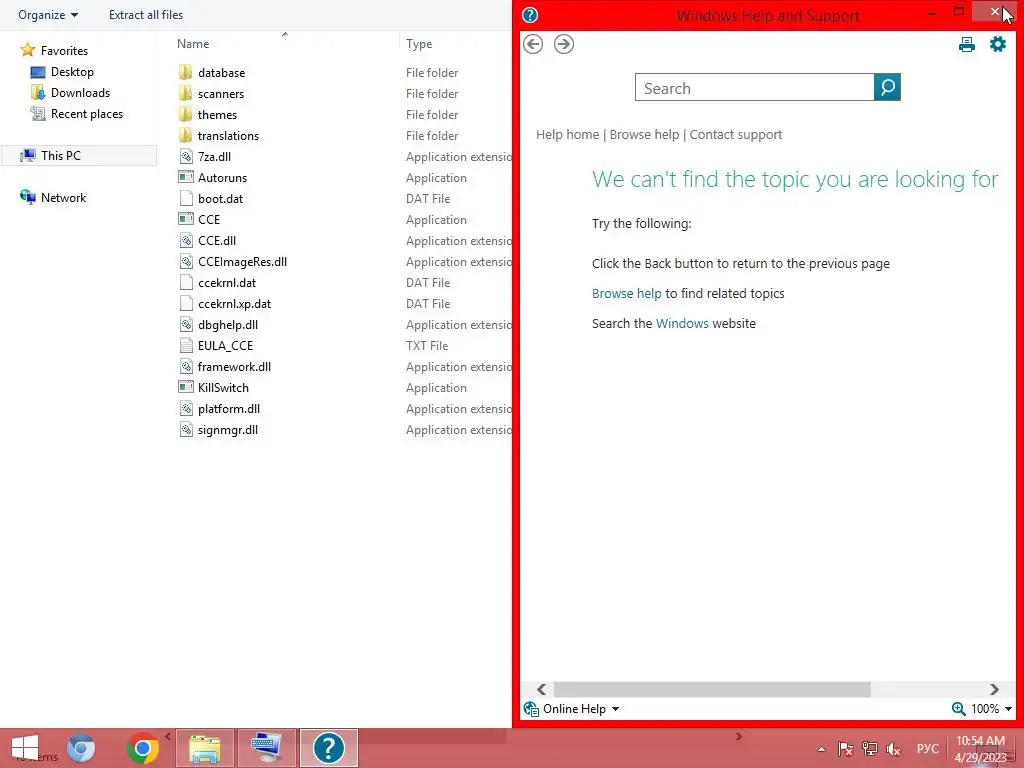Viewport: 1024px width, 768px height.
Task: Select the ccekrnl.dat file
Action: pos(227,283)
